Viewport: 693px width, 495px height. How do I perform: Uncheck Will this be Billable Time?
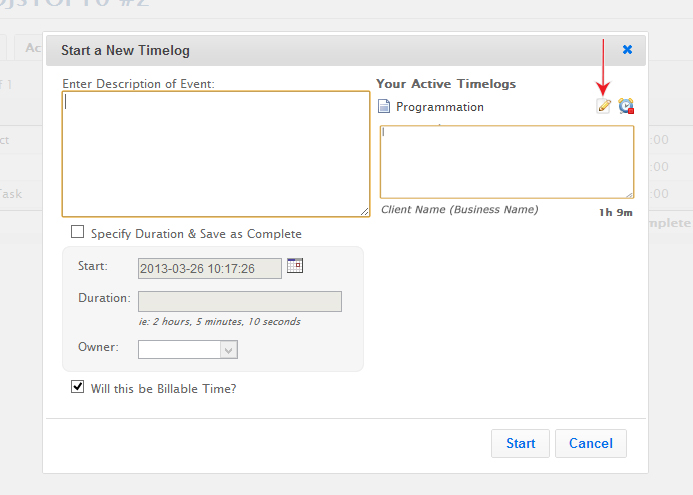(x=78, y=387)
